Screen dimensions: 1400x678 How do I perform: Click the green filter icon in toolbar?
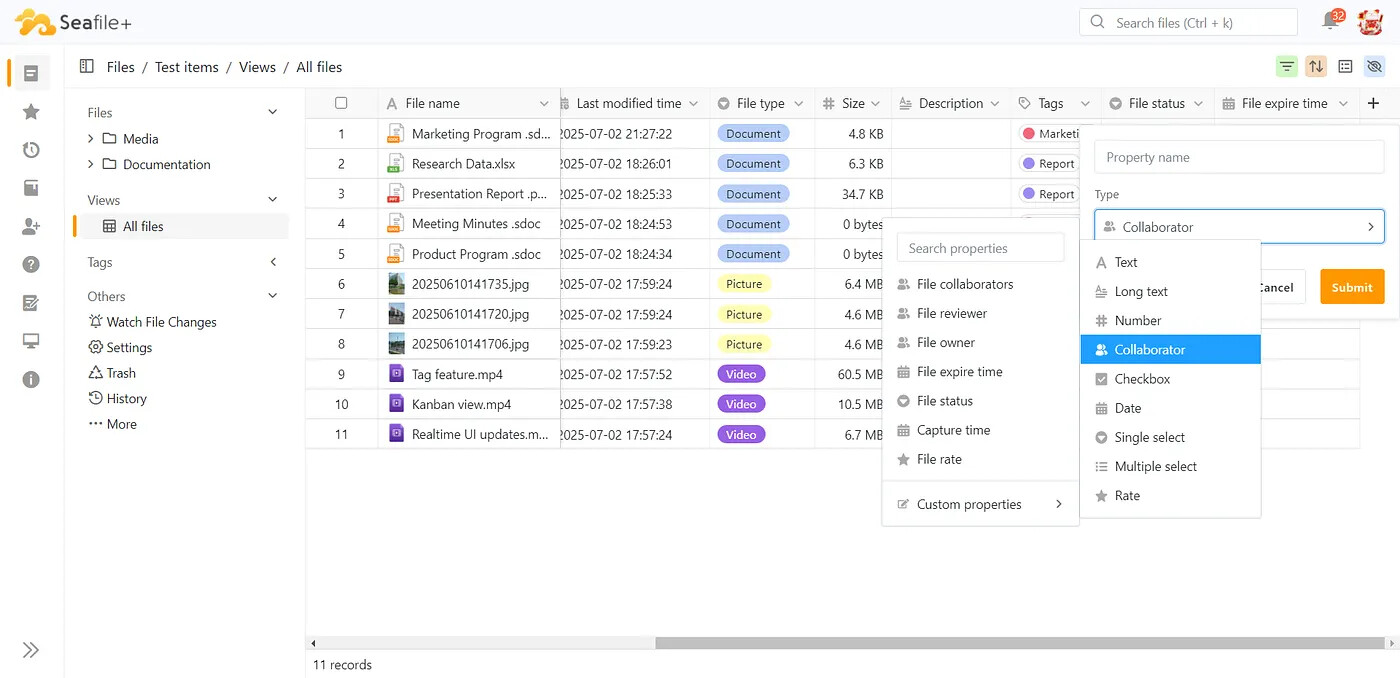pyautogui.click(x=1287, y=67)
